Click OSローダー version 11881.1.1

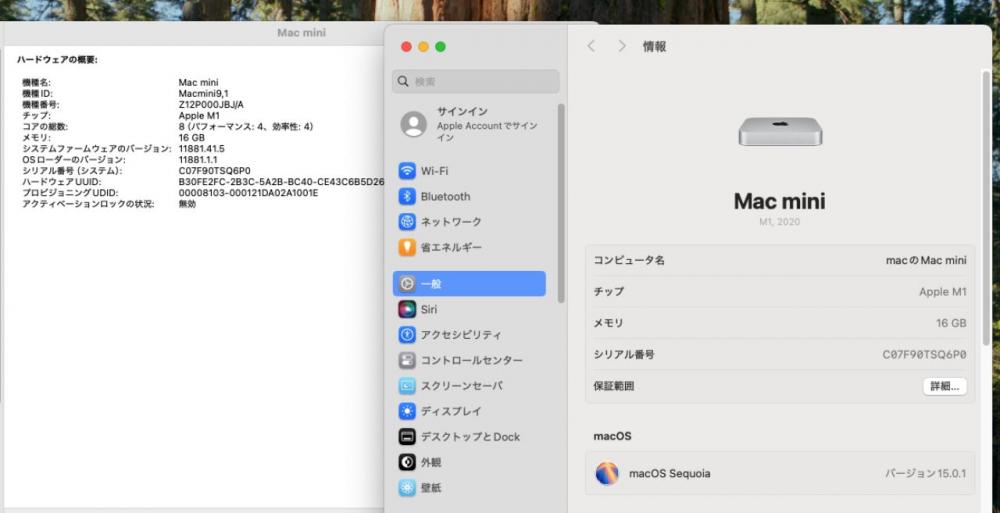tap(198, 160)
